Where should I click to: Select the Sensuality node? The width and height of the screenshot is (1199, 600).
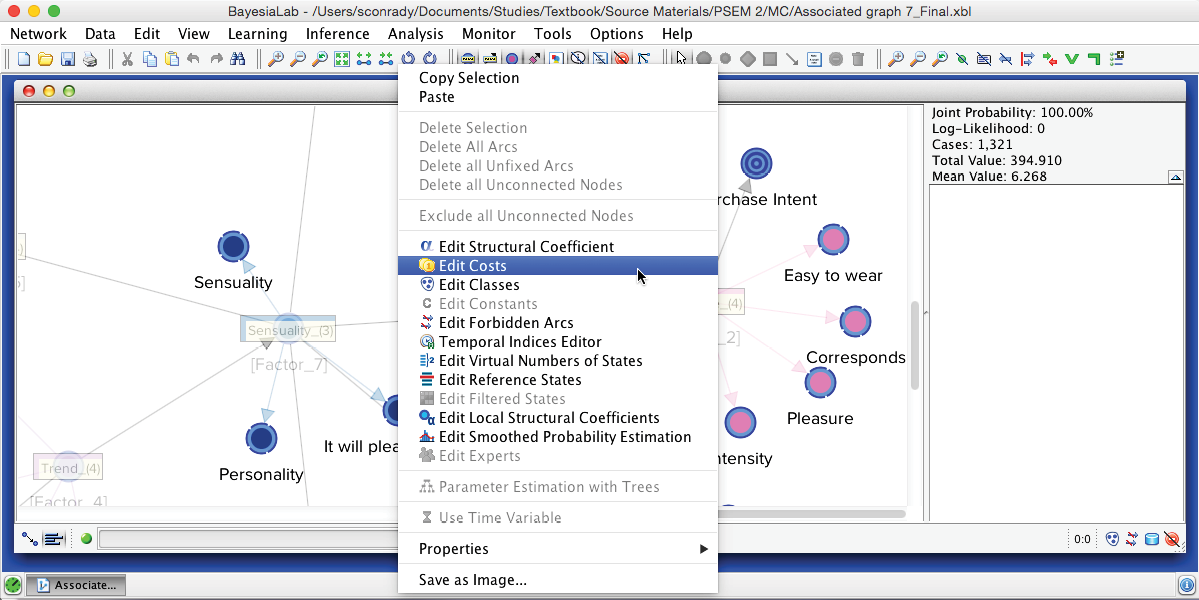(x=233, y=248)
